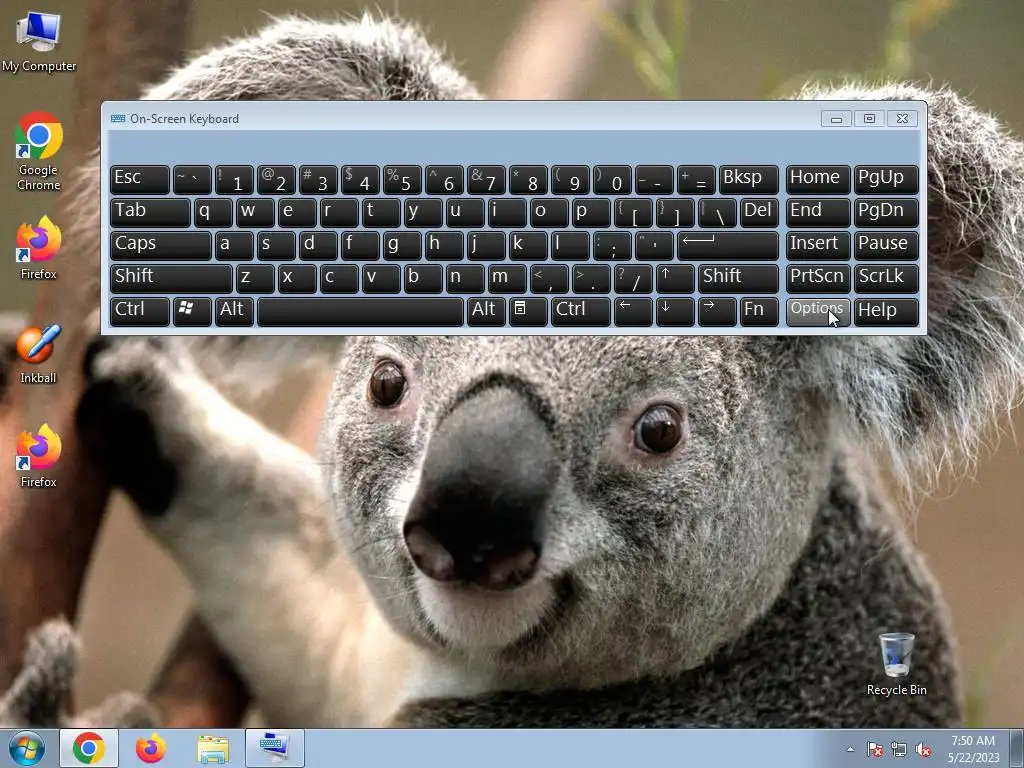Click the number 5 key
The width and height of the screenshot is (1024, 768).
coord(402,180)
